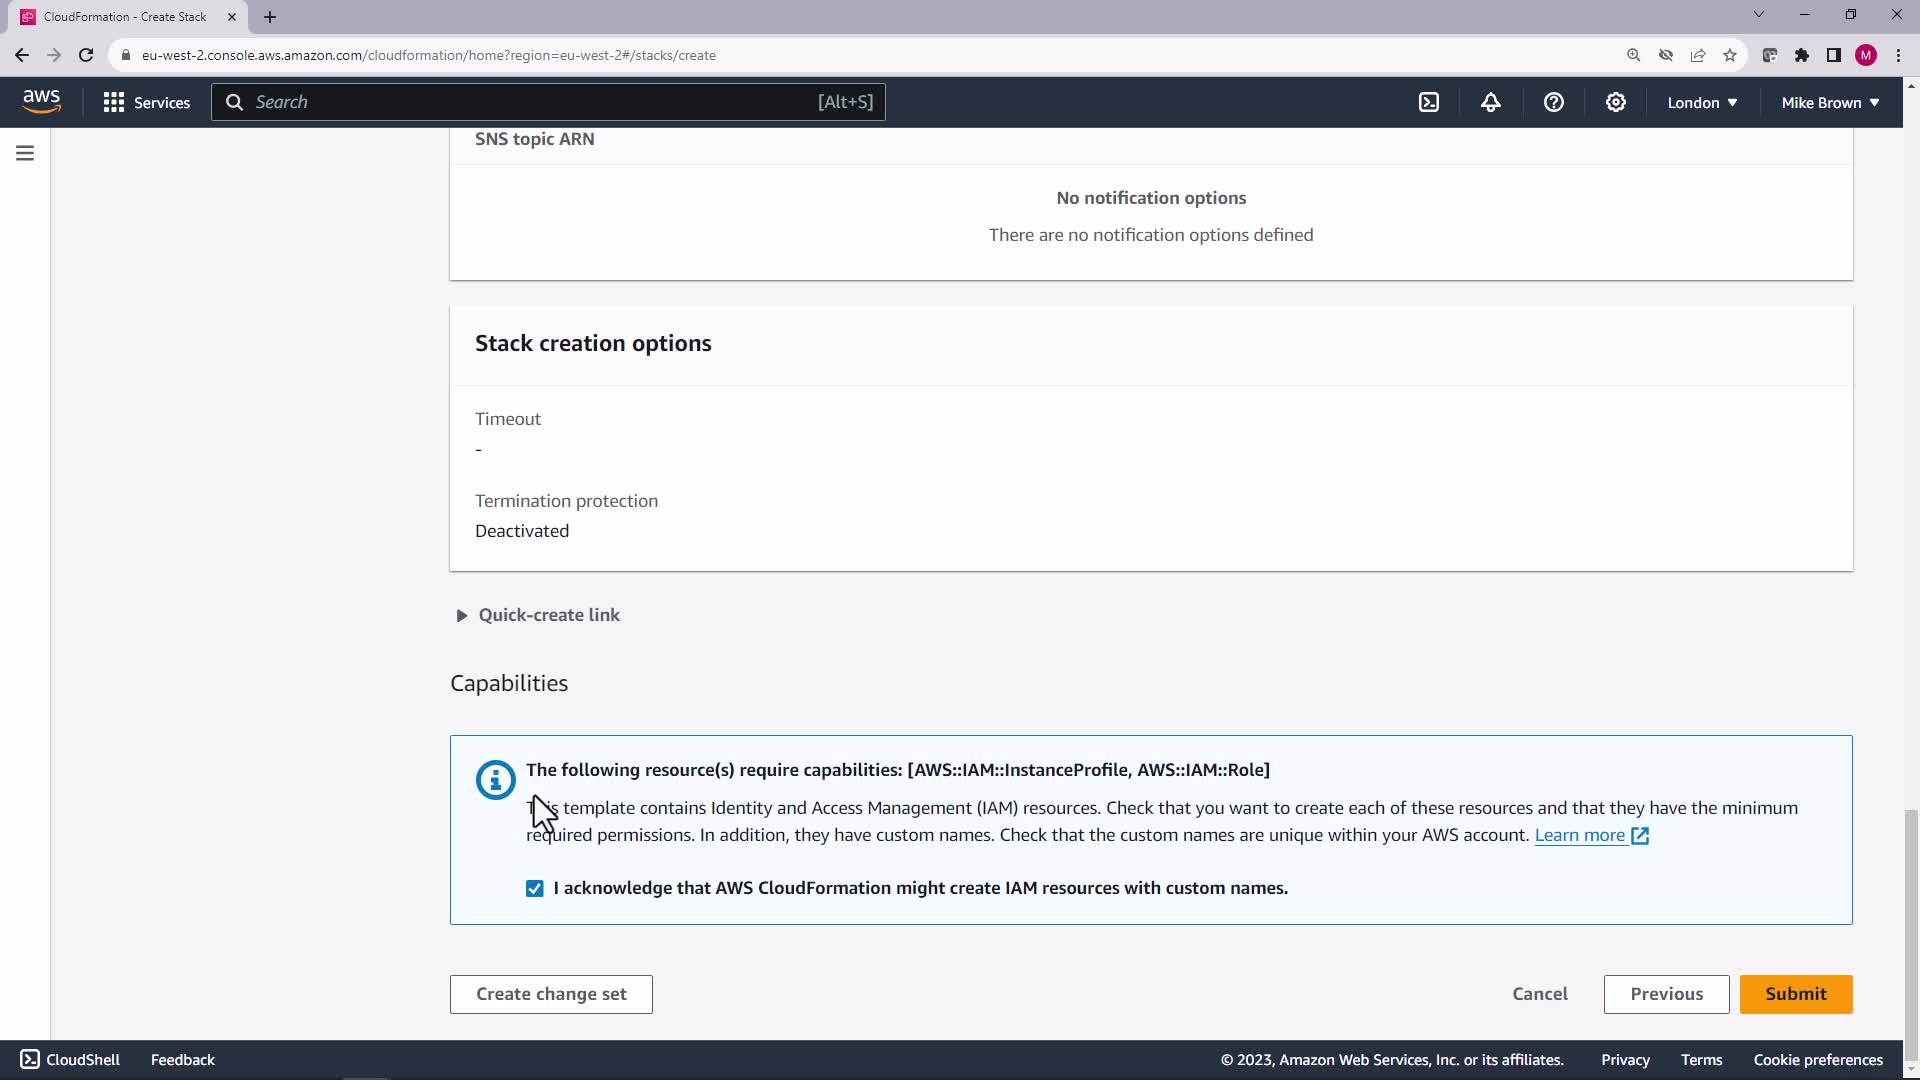
Task: Open the London region dropdown
Action: 1702,102
